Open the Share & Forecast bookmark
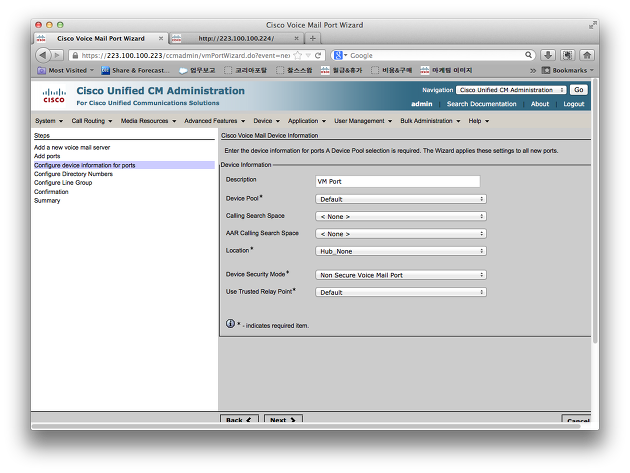The image size is (630, 473). click(135, 70)
